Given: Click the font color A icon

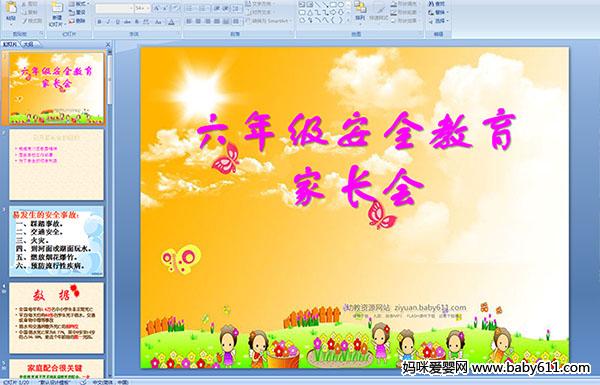Looking at the screenshot, I should [171, 22].
